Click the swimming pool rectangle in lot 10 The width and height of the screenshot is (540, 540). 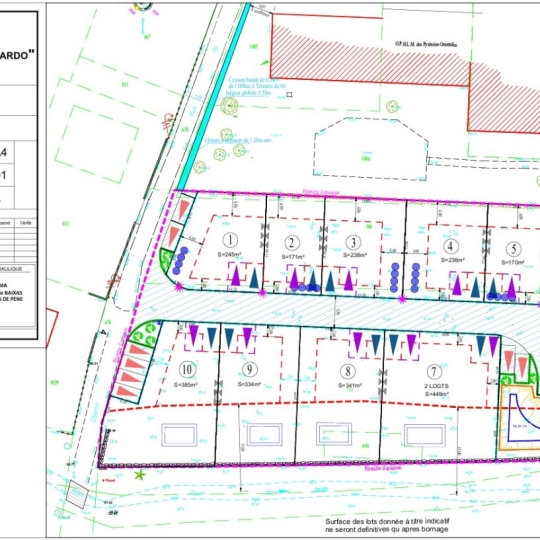click(x=179, y=435)
